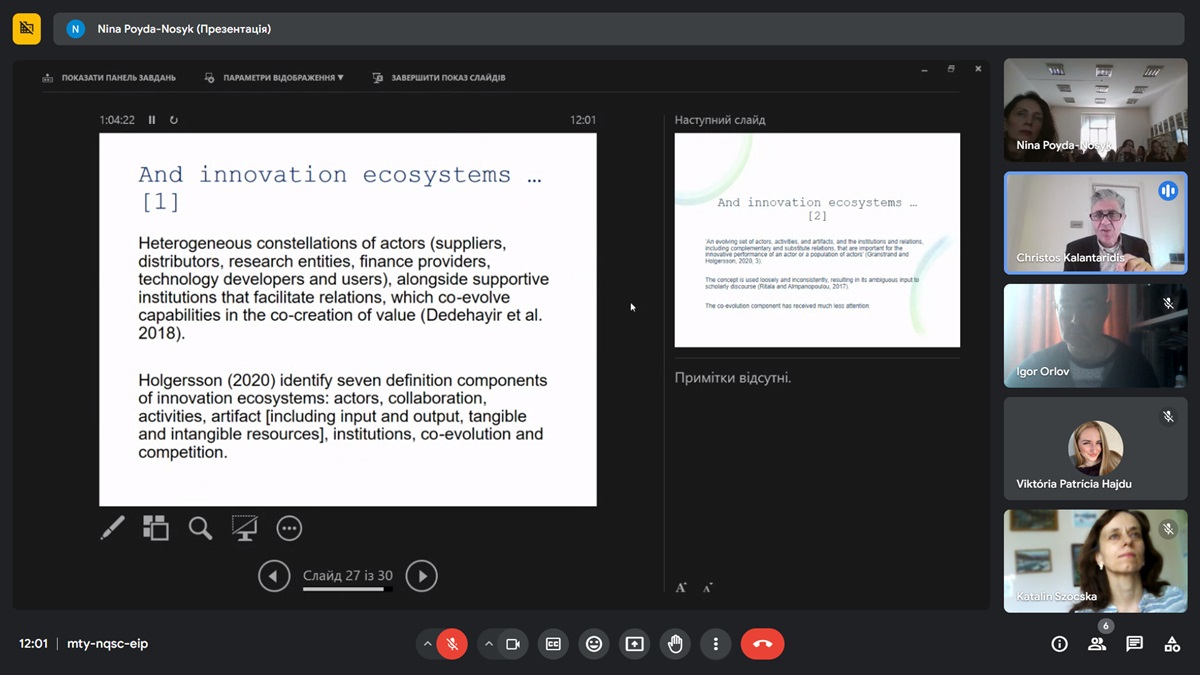Leave the call with red hang-up button
The image size is (1200, 675).
762,644
